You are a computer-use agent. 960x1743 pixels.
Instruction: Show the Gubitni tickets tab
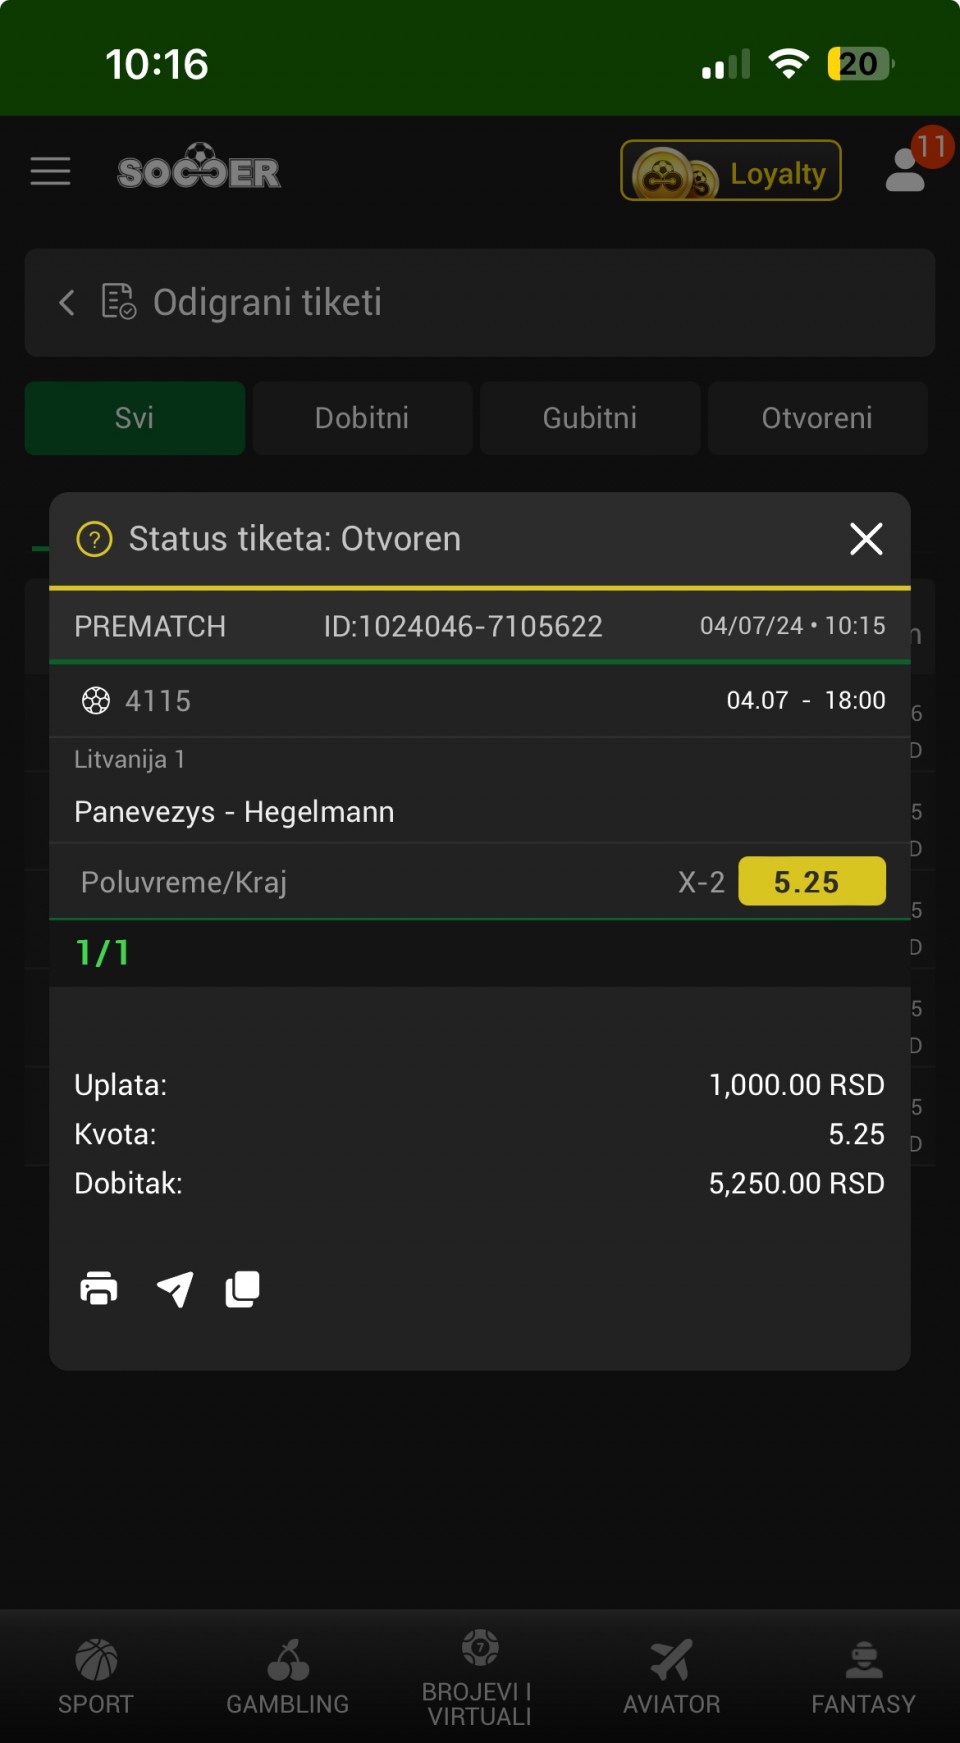(590, 418)
